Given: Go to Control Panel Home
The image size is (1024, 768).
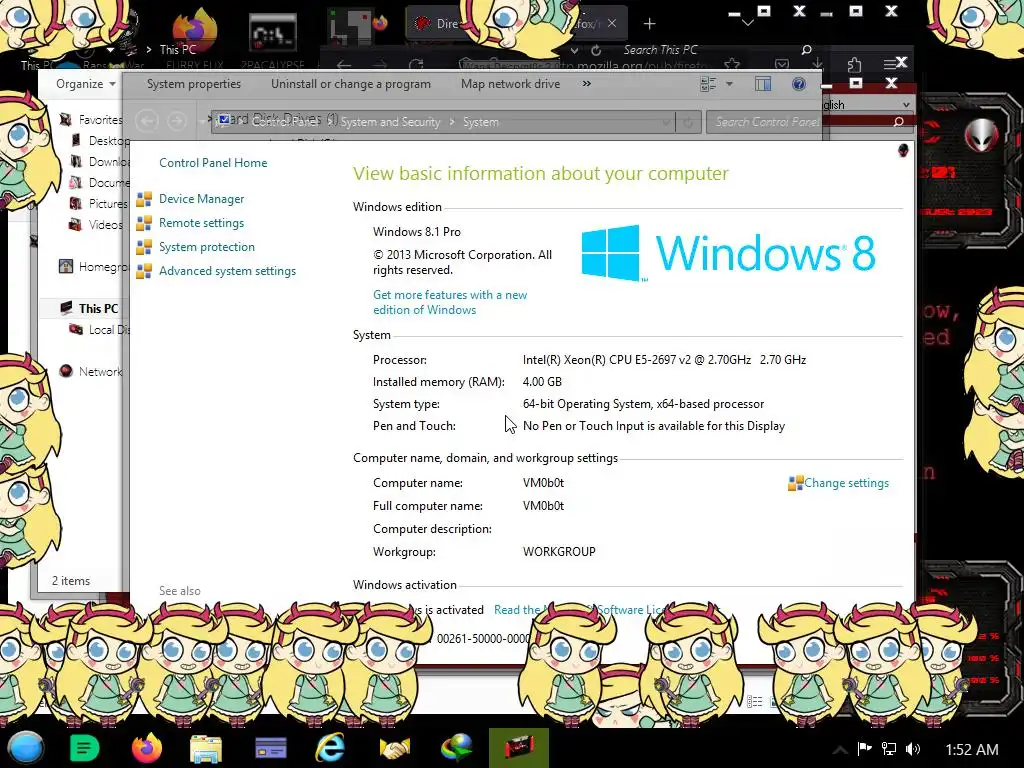Looking at the screenshot, I should (x=213, y=163).
